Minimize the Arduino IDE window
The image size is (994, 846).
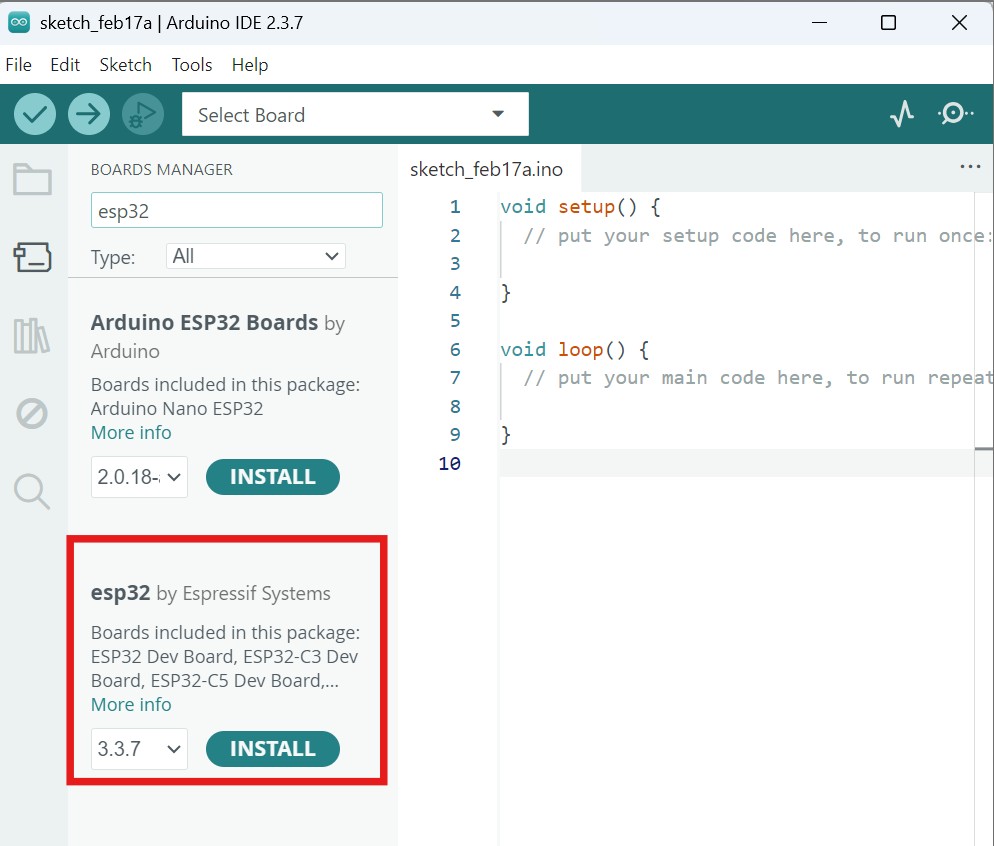coord(820,22)
